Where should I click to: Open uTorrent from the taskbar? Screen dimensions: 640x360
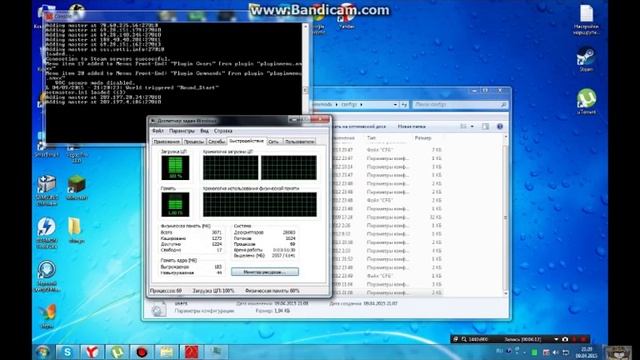point(117,352)
